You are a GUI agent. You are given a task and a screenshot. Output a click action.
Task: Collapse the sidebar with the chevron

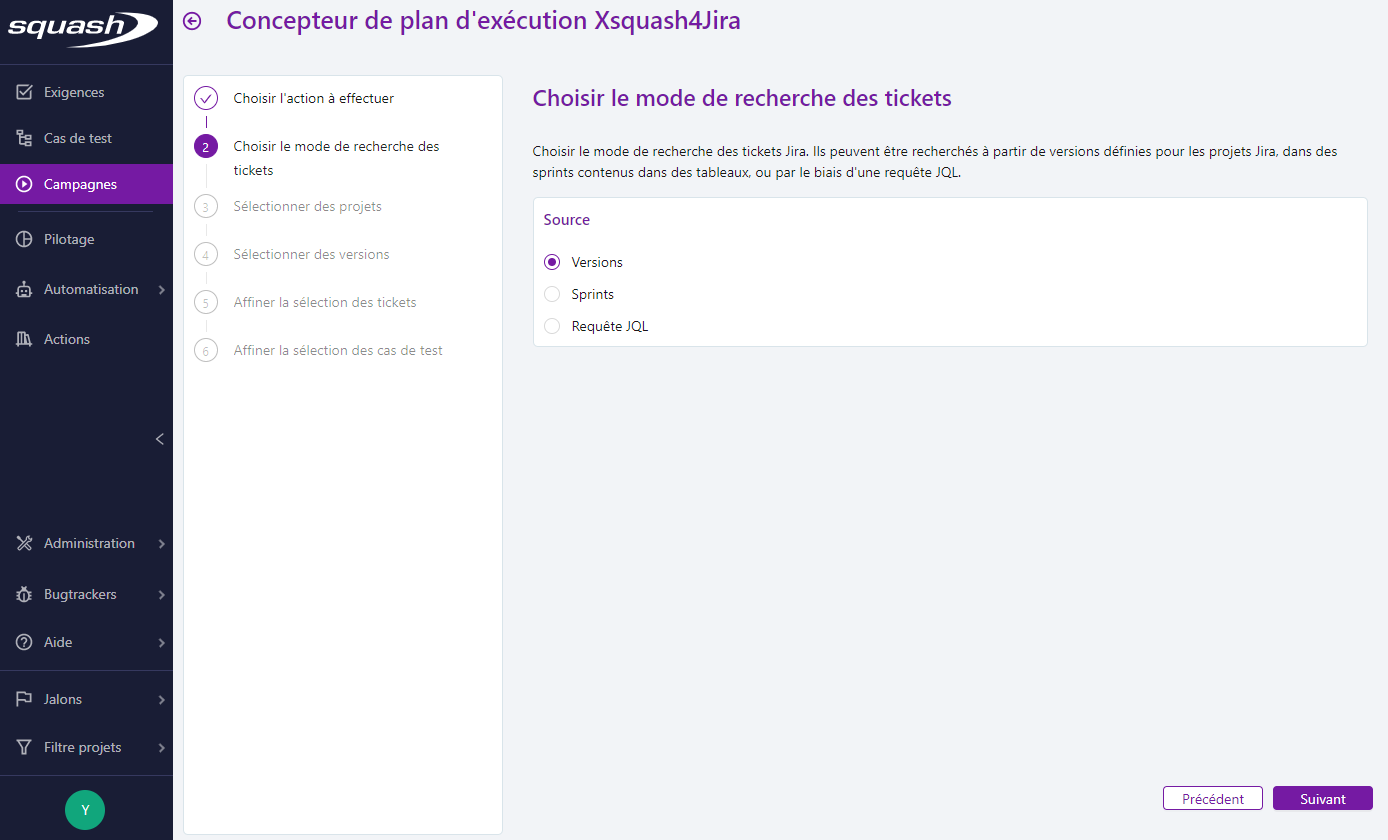[x=159, y=439]
